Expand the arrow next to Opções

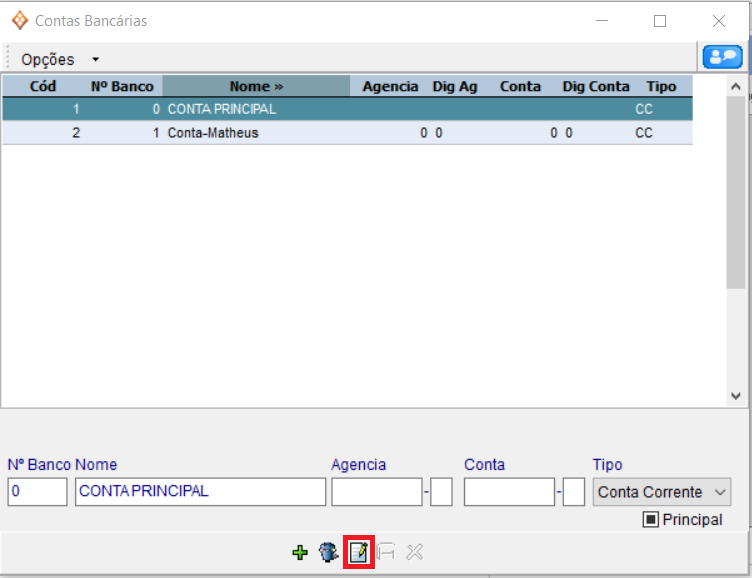(x=95, y=60)
